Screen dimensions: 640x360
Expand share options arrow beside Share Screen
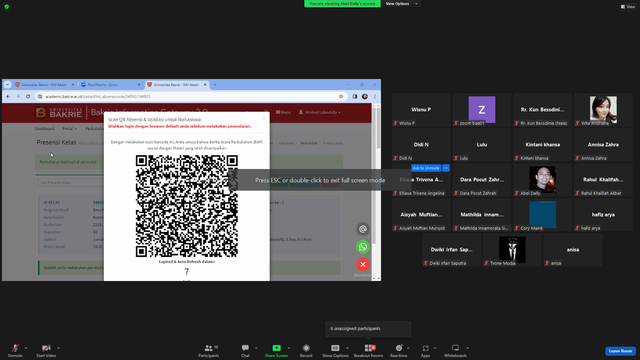point(289,348)
